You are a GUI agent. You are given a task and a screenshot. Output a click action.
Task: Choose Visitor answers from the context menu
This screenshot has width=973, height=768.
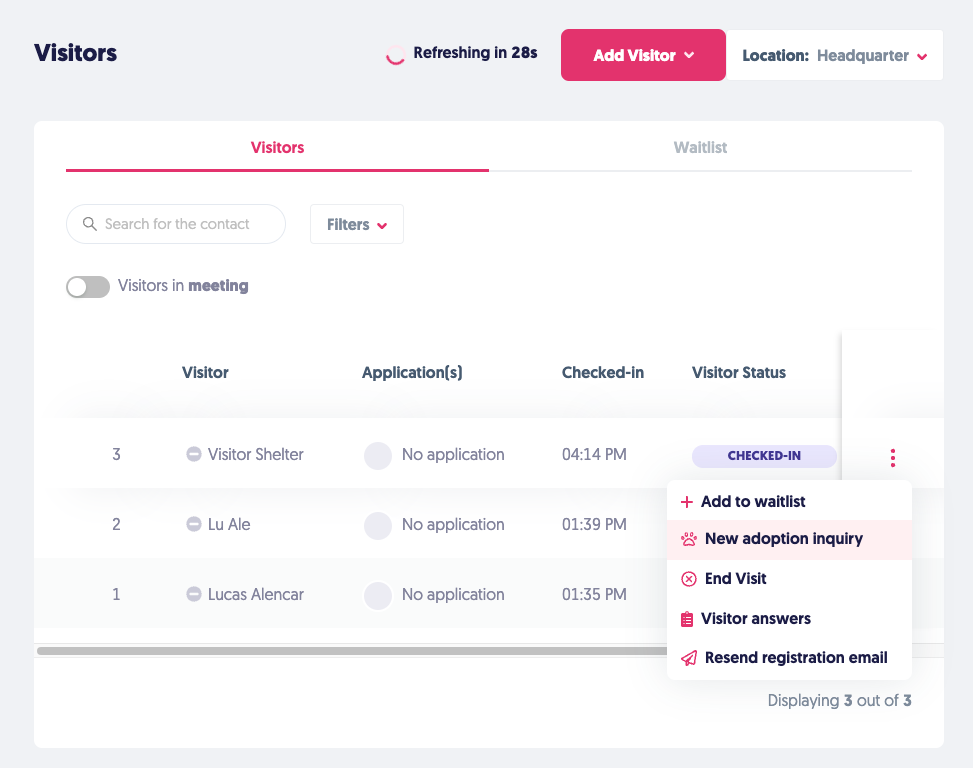[755, 619]
